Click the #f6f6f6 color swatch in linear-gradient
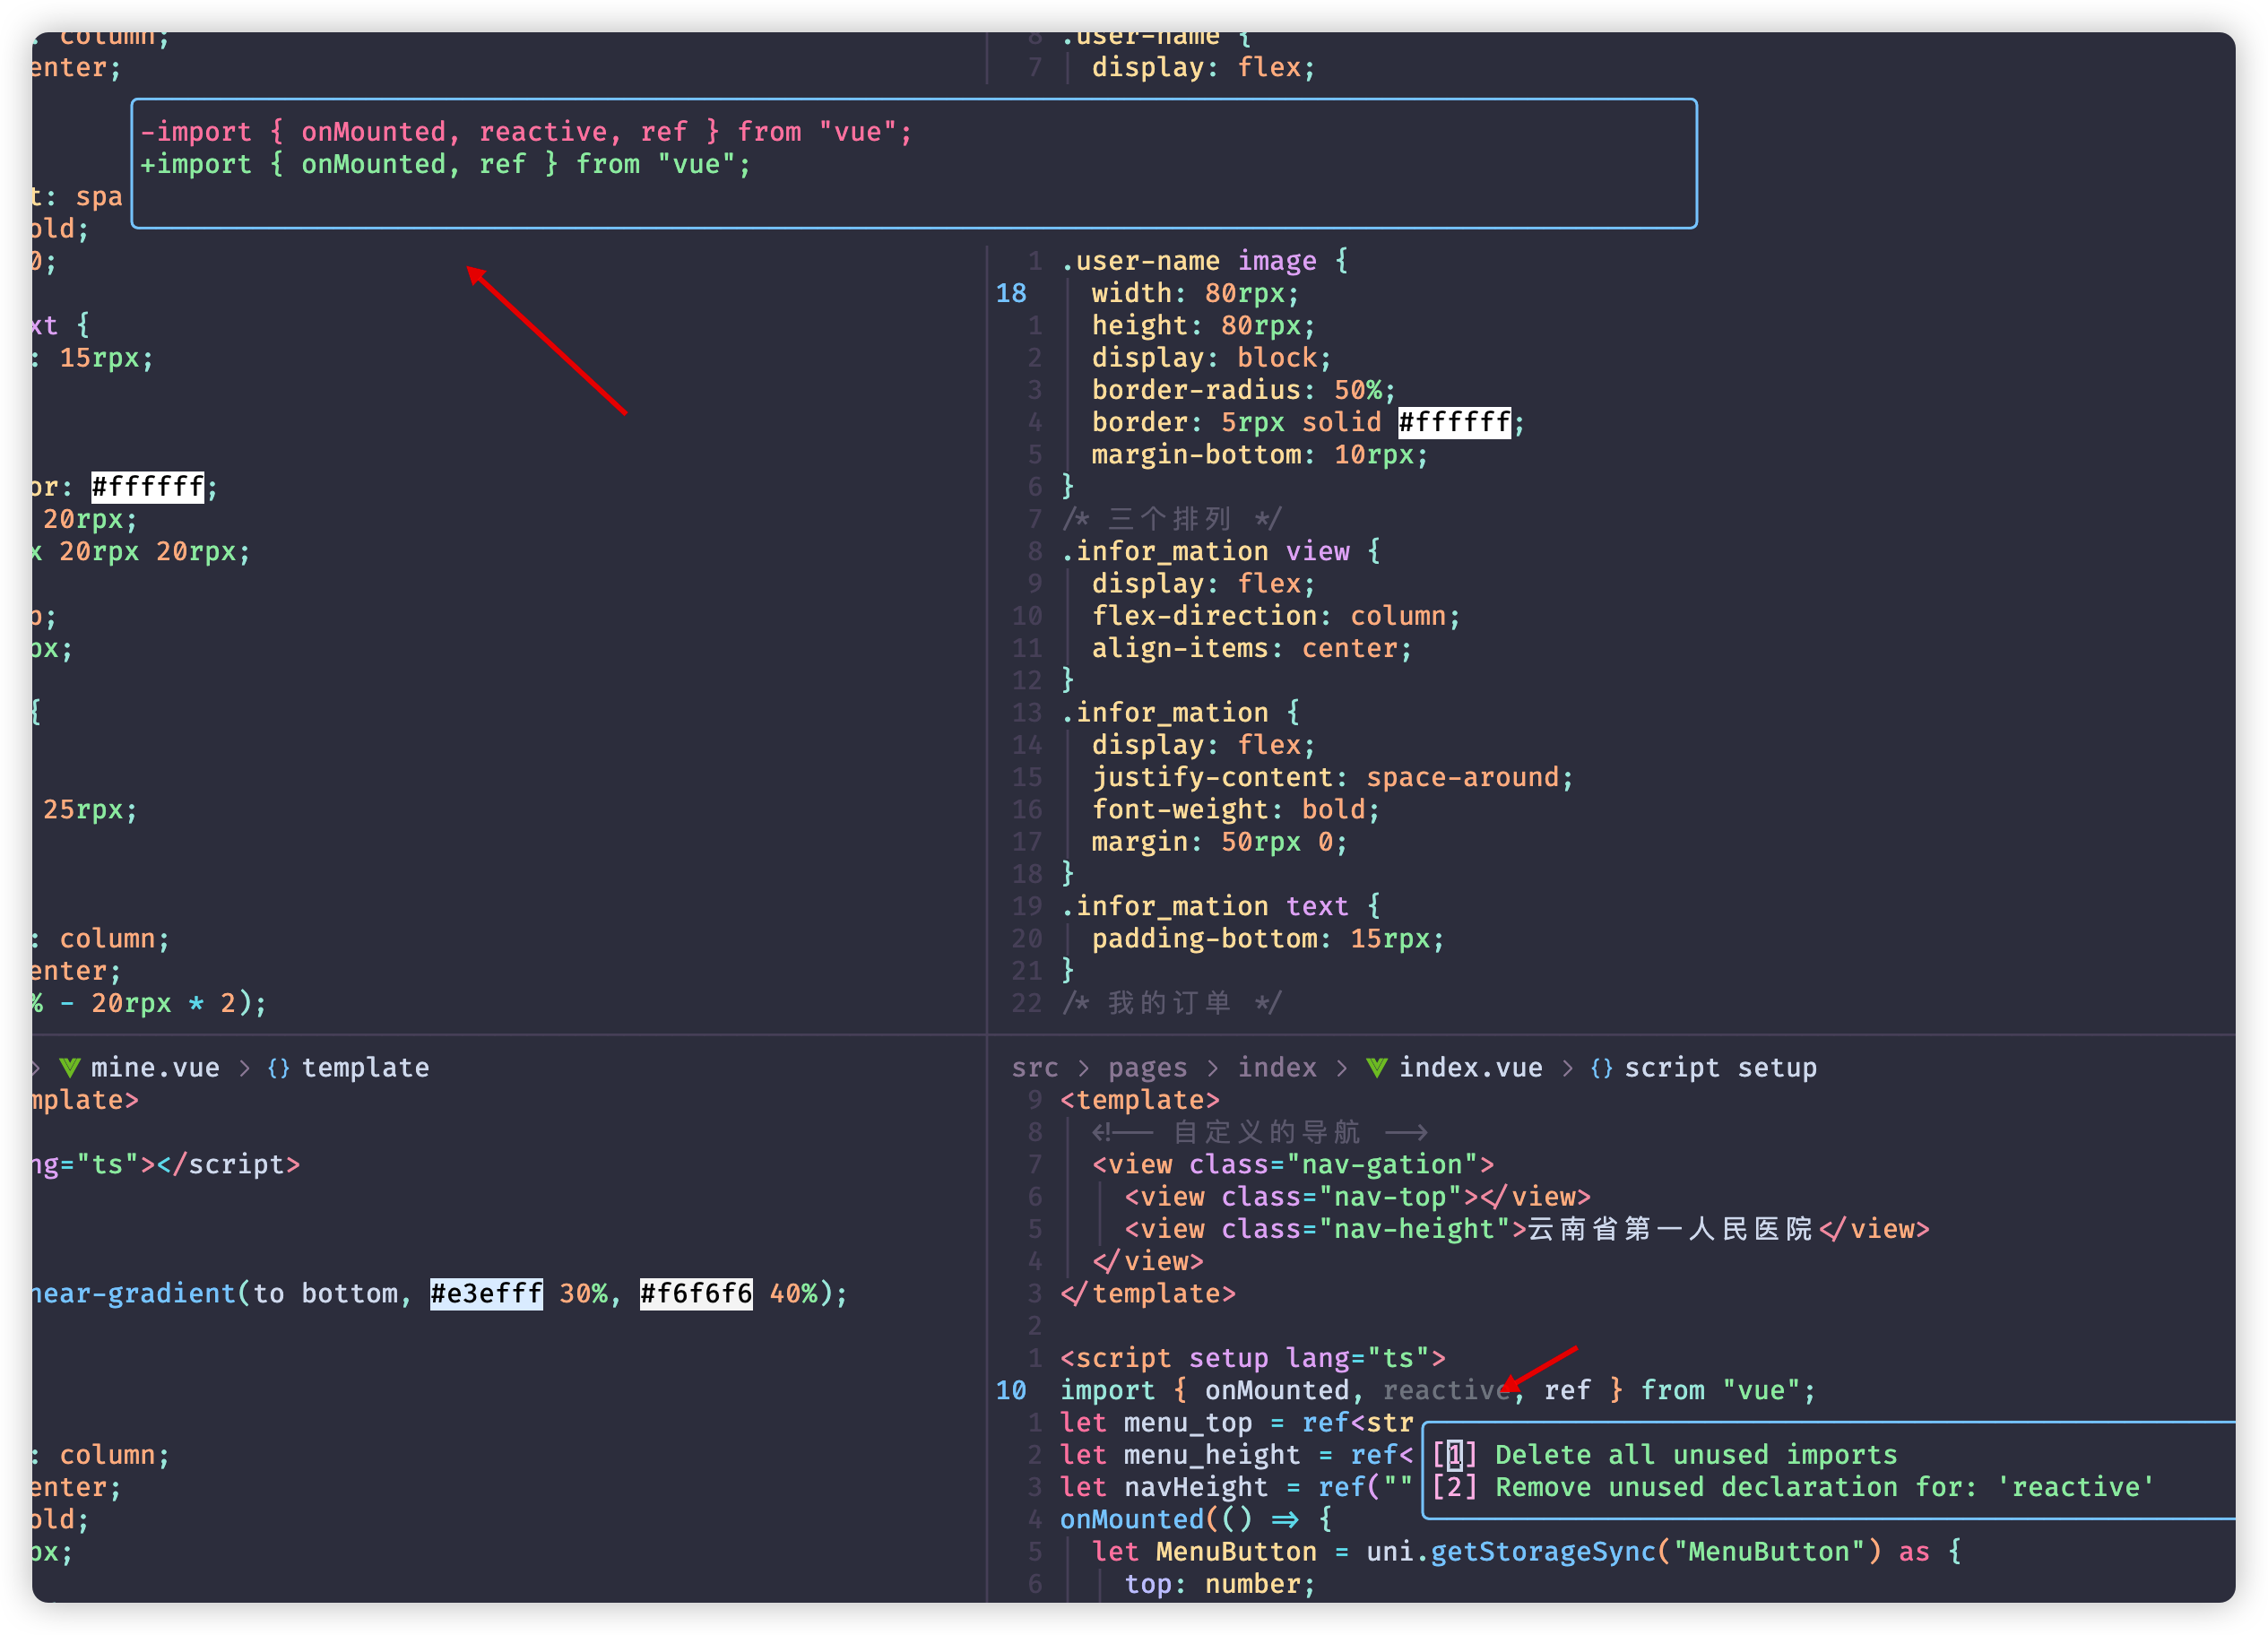 coord(696,1293)
